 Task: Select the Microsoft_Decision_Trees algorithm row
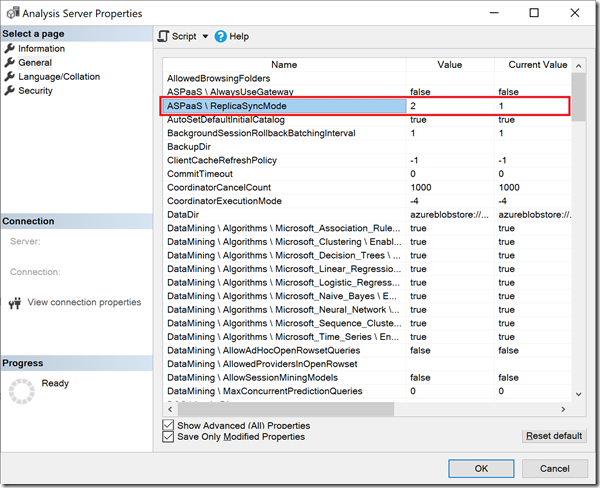point(367,255)
